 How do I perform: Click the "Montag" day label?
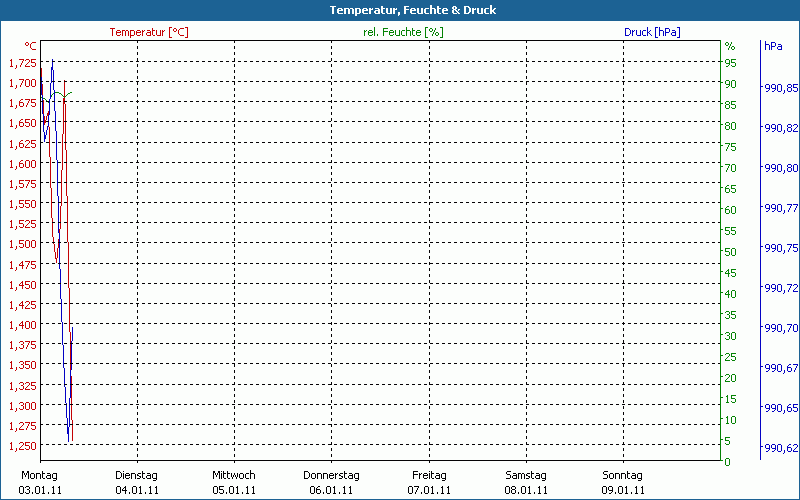point(39,475)
